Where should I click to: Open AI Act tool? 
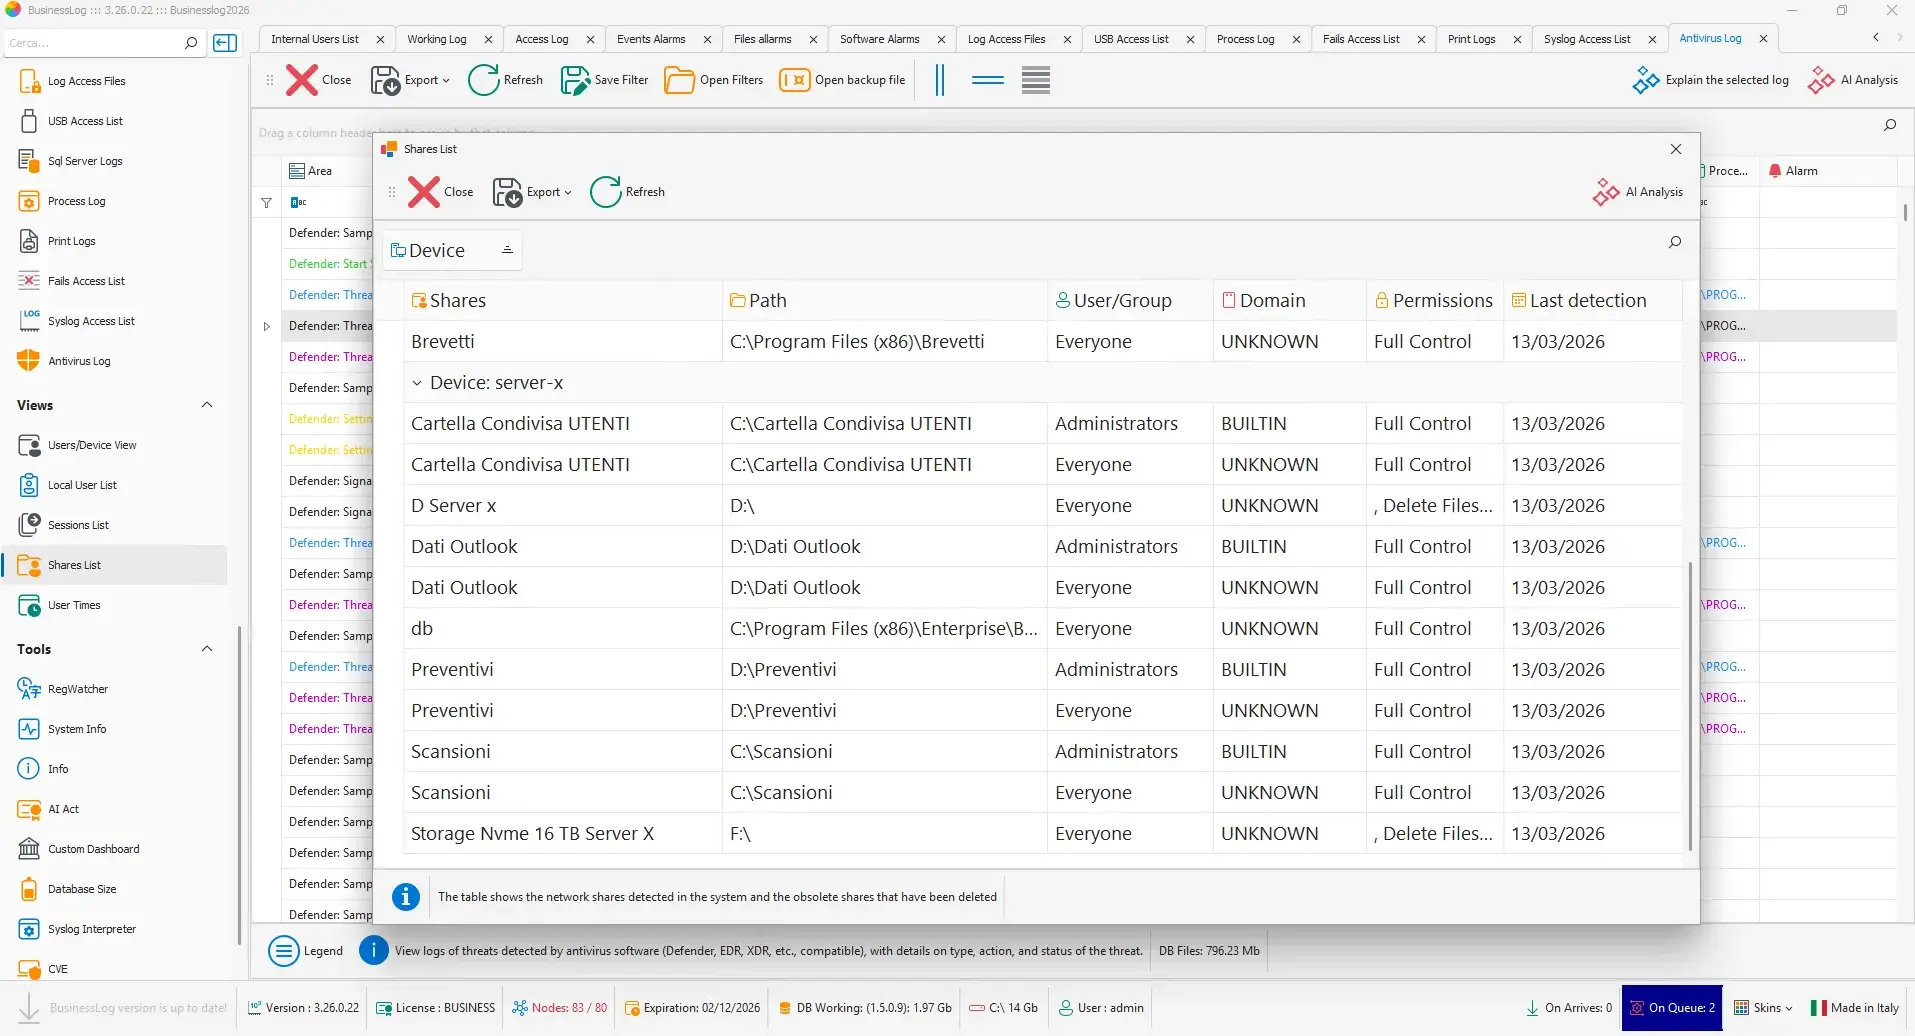(x=63, y=809)
